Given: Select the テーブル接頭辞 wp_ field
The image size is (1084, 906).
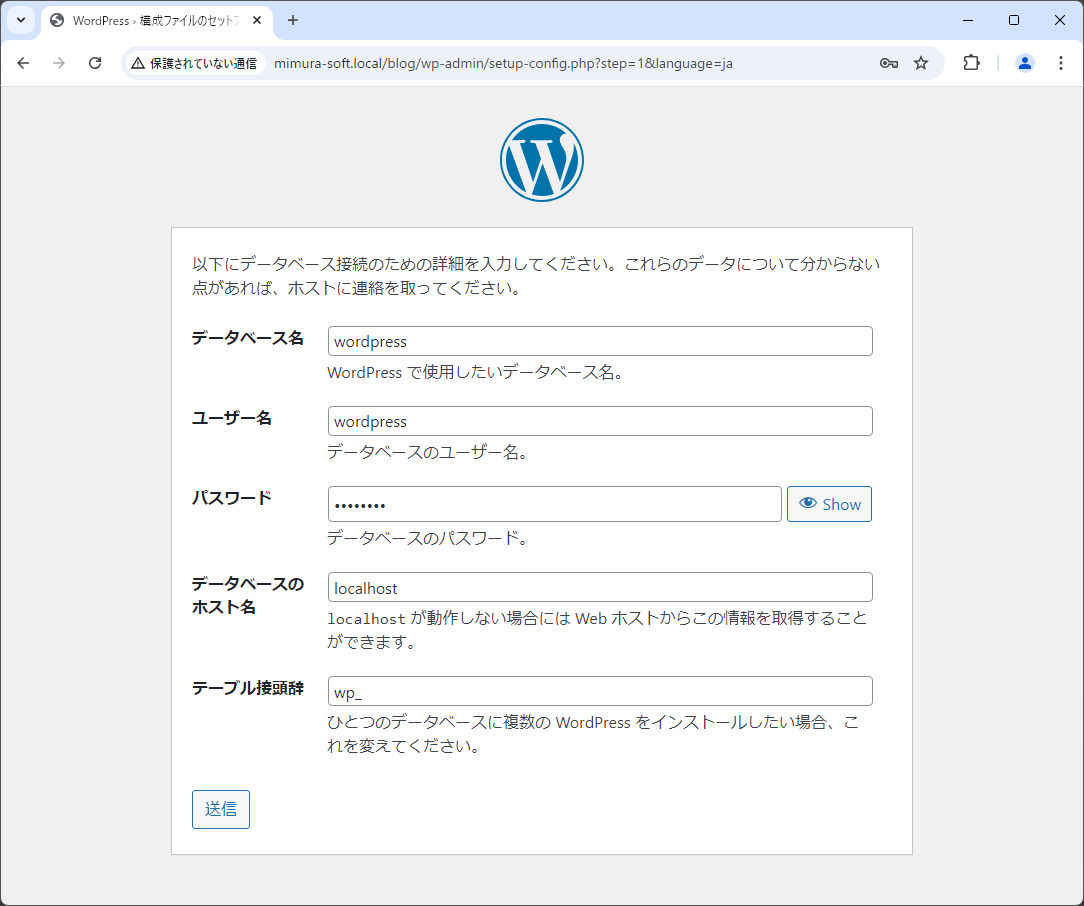Looking at the screenshot, I should (x=600, y=690).
